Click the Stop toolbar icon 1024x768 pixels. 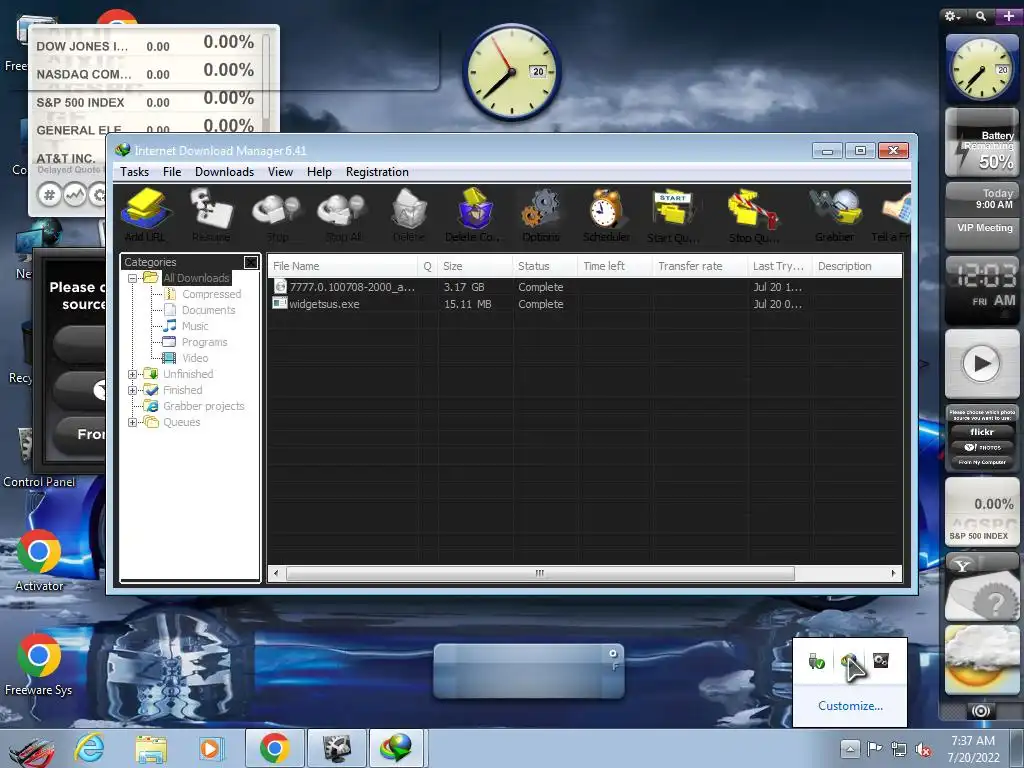(x=277, y=216)
